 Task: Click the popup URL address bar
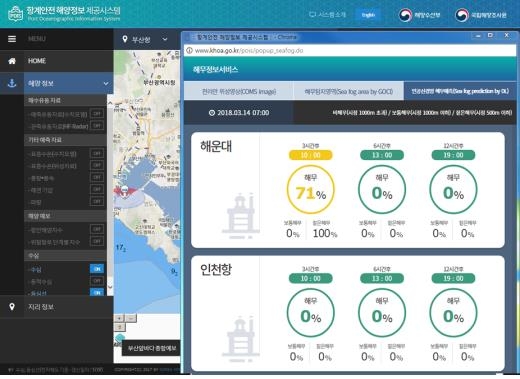click(350, 51)
